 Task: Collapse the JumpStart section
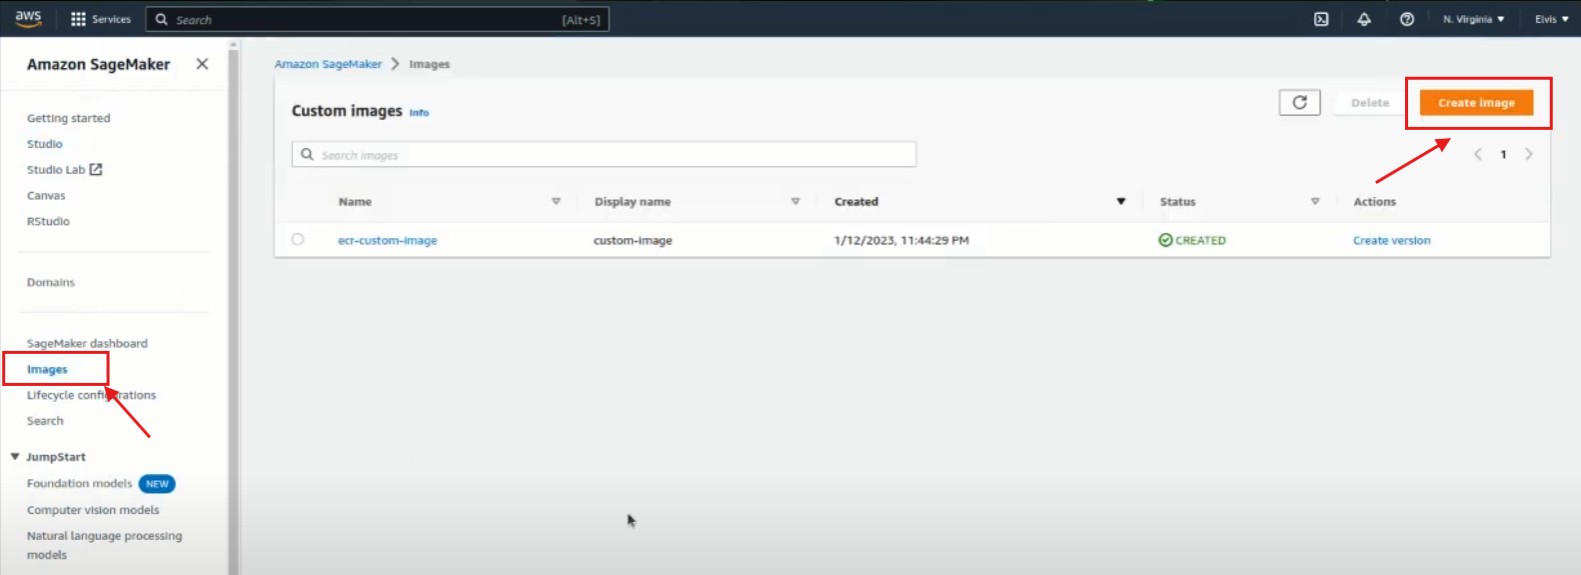pos(15,457)
